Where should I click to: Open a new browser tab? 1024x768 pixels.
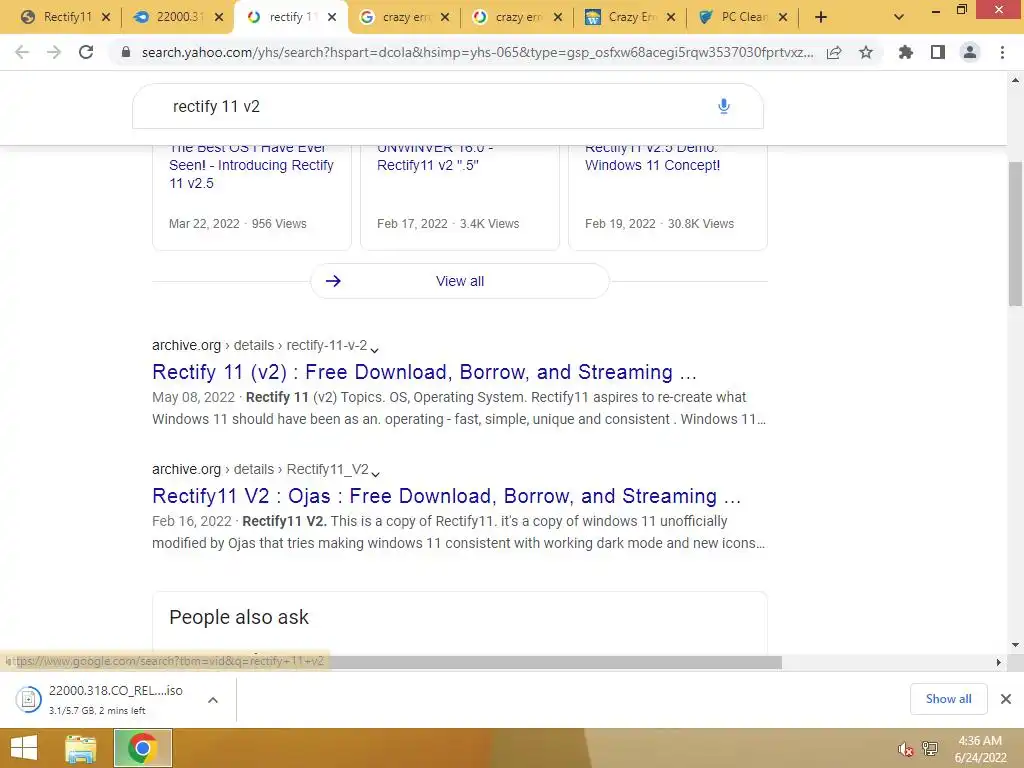[x=821, y=18]
